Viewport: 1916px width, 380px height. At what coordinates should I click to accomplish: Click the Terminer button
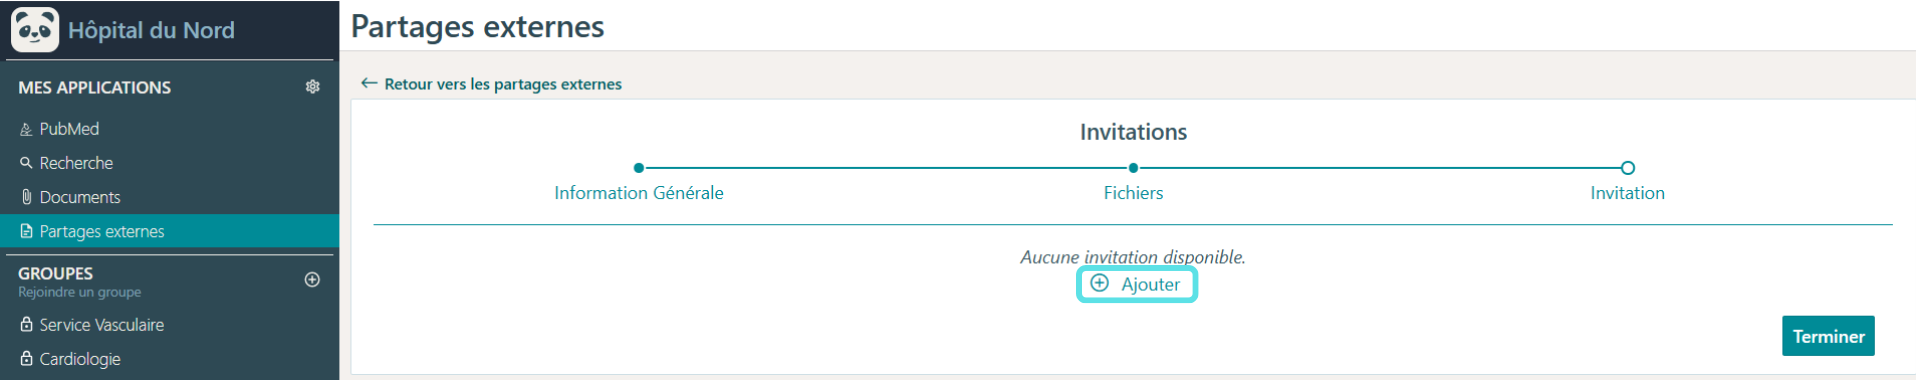pos(1828,336)
